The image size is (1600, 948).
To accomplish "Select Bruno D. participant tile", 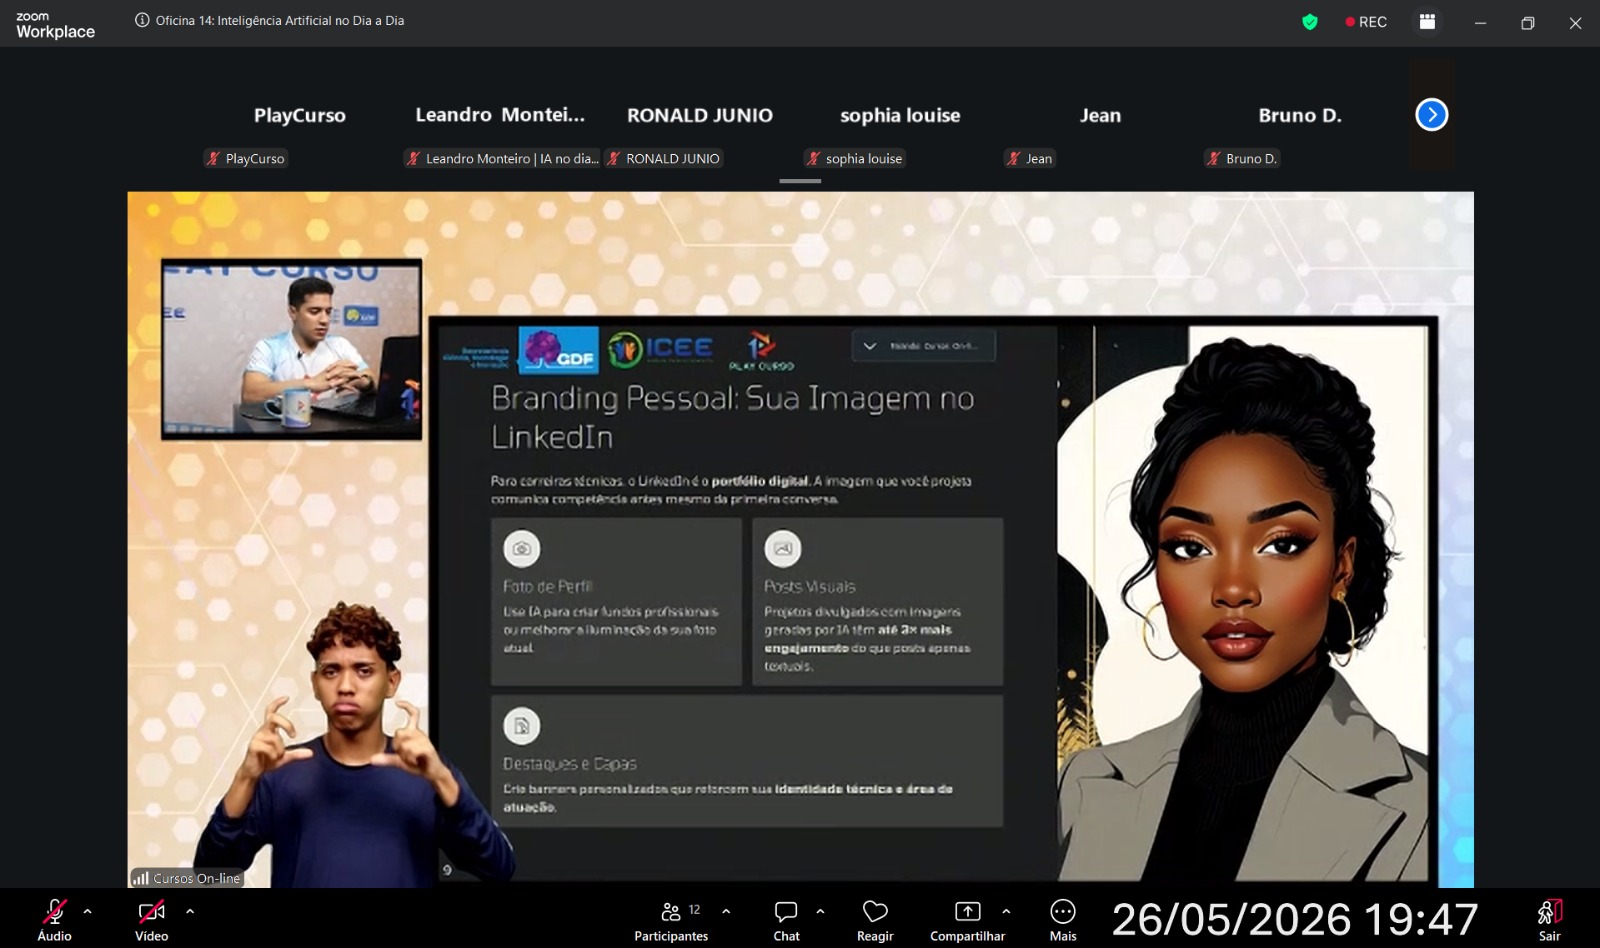I will pyautogui.click(x=1300, y=116).
